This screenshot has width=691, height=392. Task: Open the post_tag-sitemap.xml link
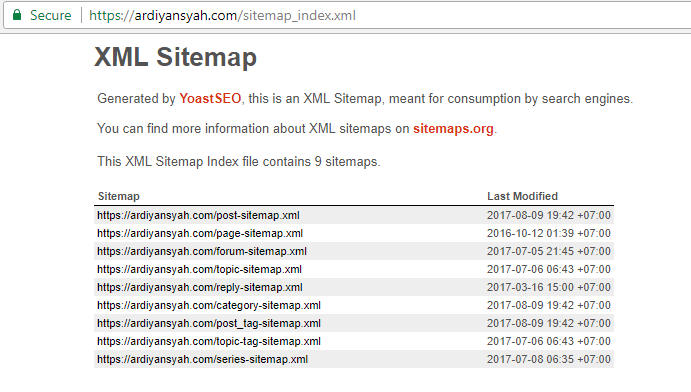pyautogui.click(x=209, y=323)
